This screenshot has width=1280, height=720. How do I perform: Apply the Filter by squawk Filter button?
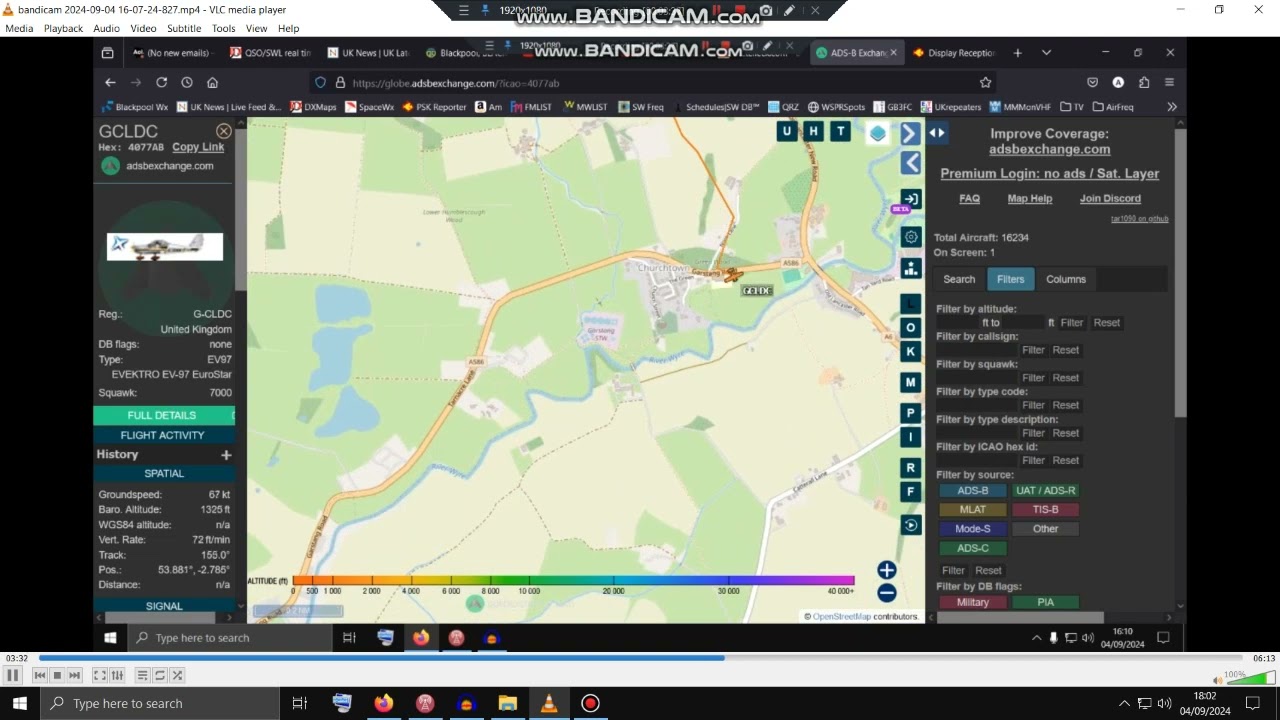pos(1033,378)
